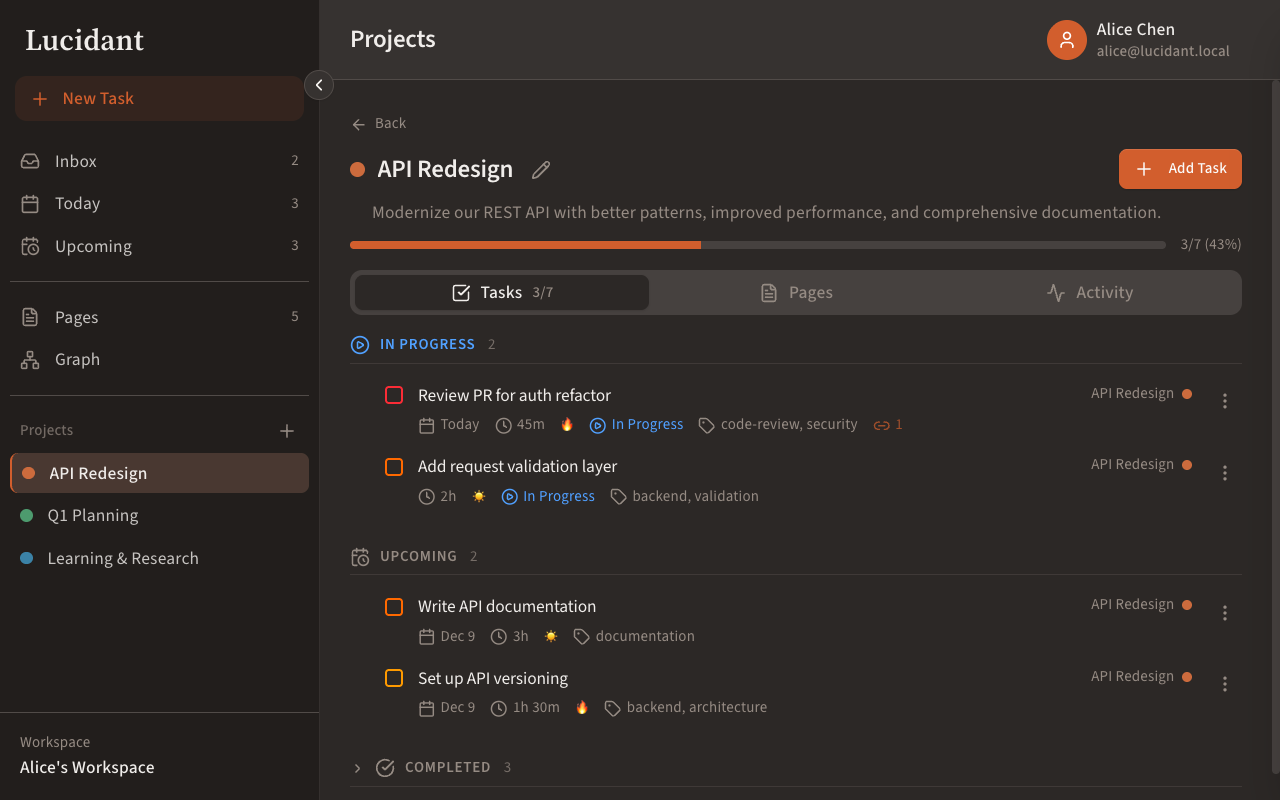Click the project progress bar showing 43%
Screen dimensions: 1280x800
pyautogui.click(x=757, y=244)
